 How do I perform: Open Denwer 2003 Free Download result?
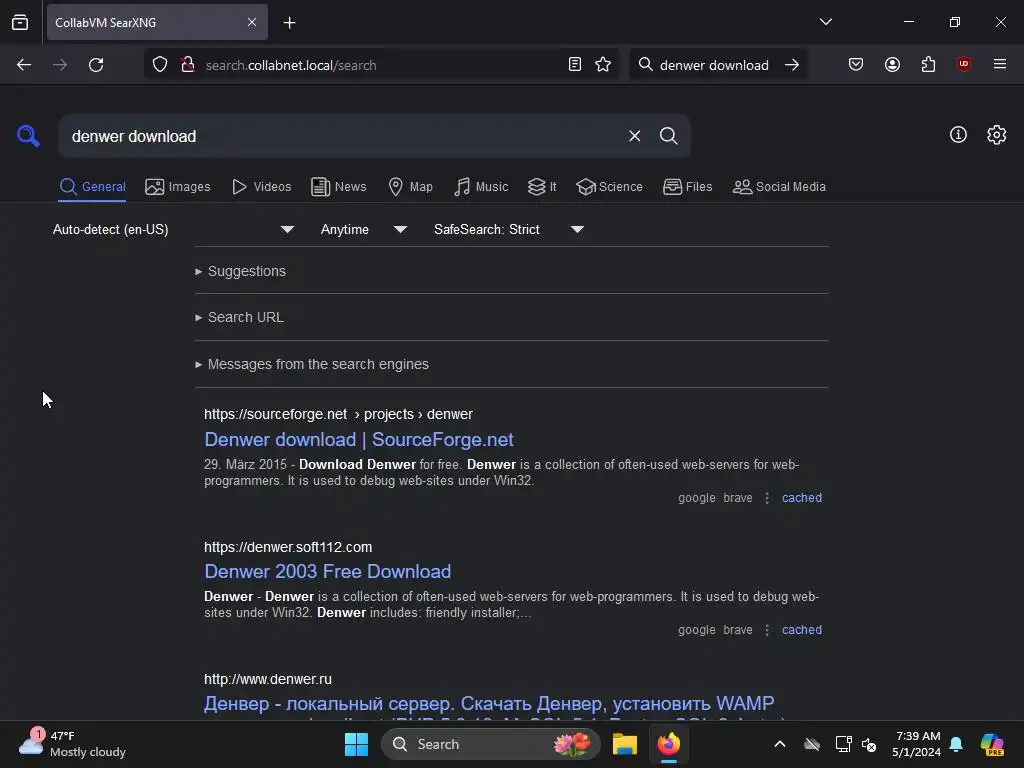[327, 571]
